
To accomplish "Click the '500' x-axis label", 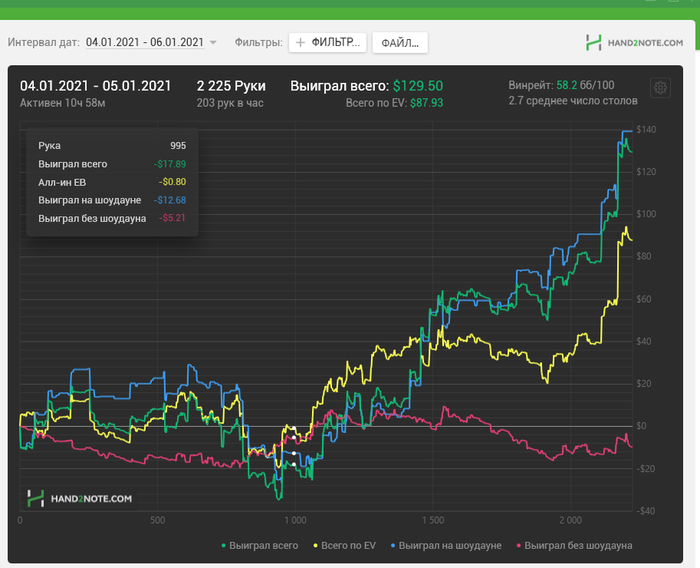I will coord(158,520).
